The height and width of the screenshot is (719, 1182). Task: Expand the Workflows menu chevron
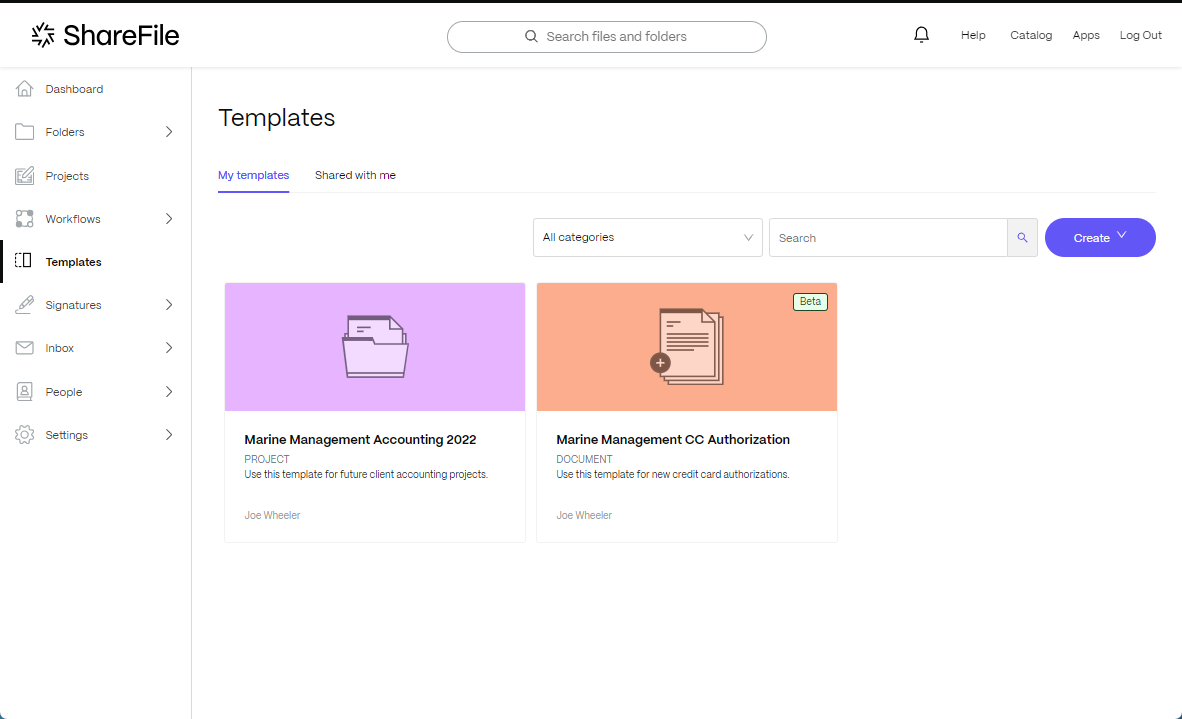click(x=169, y=219)
